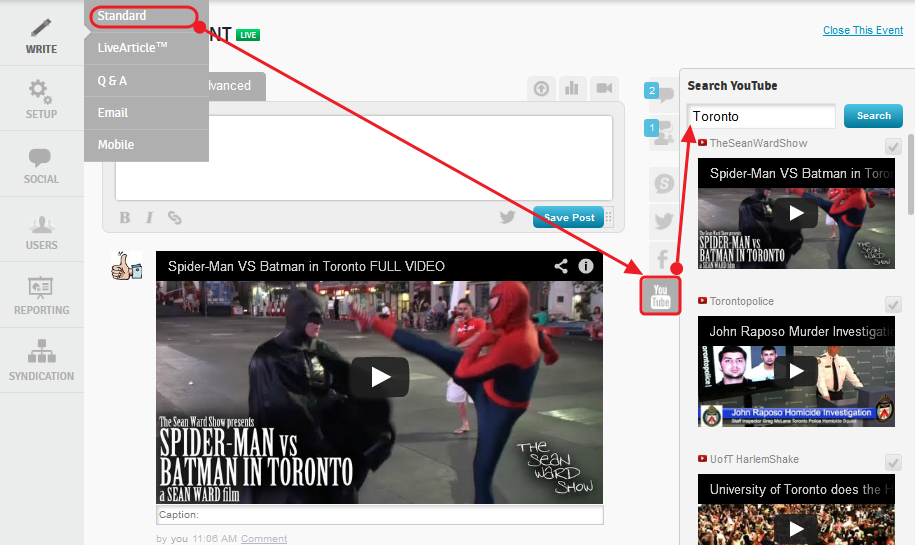
Task: Select Email from the Write dropdown menu
Action: 113,113
